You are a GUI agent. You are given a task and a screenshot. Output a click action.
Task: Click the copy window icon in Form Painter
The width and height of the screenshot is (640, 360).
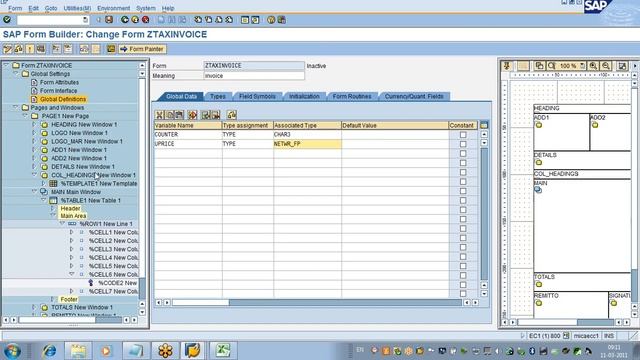coord(539,66)
